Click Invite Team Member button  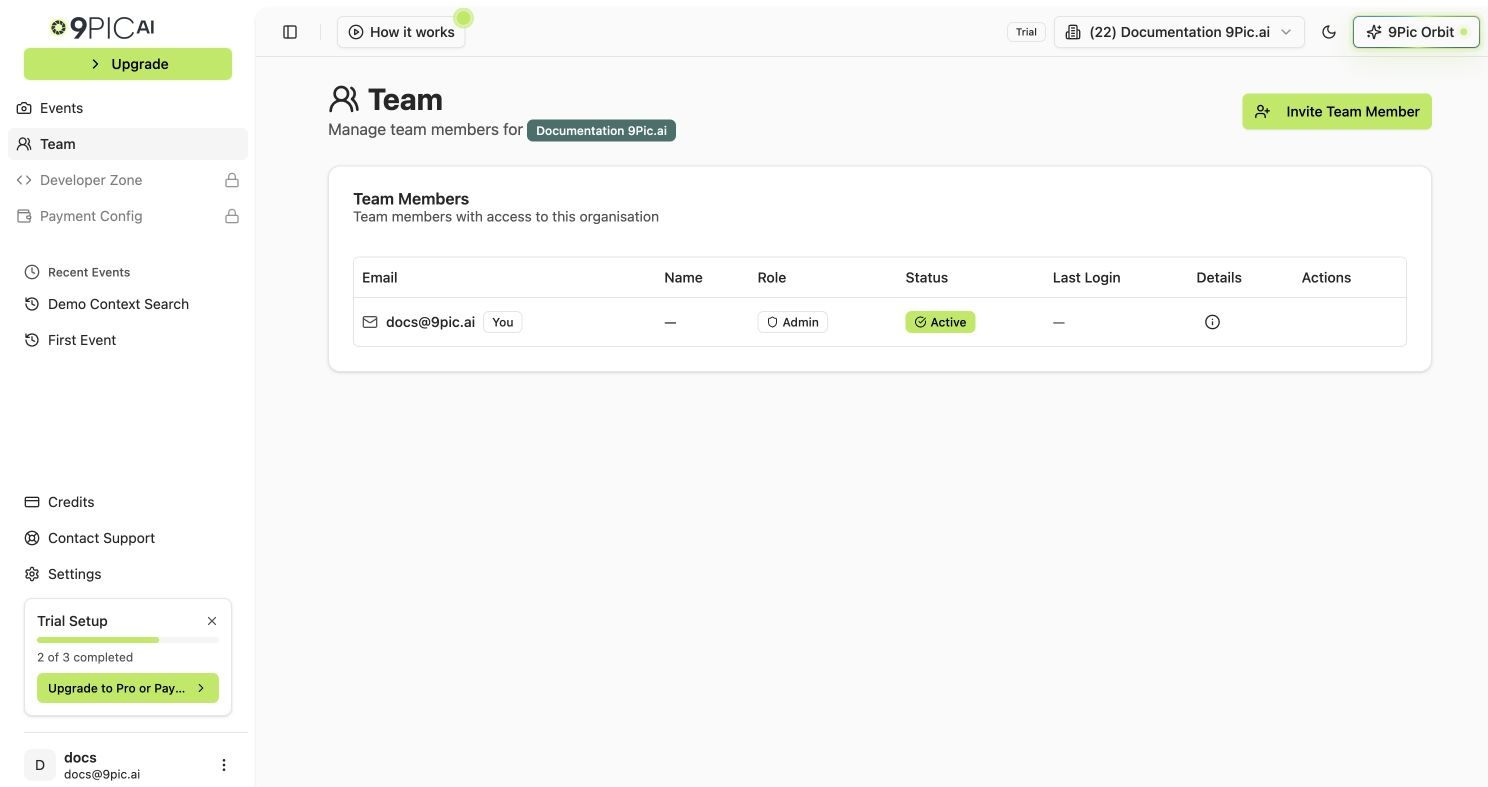point(1337,112)
